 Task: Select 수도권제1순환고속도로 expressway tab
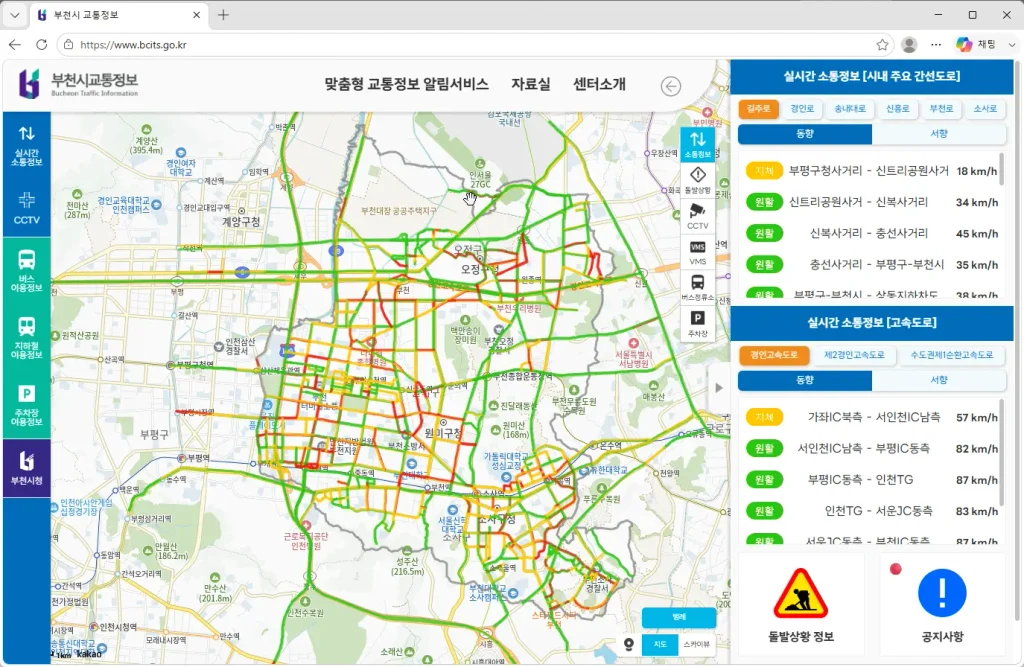(952, 355)
